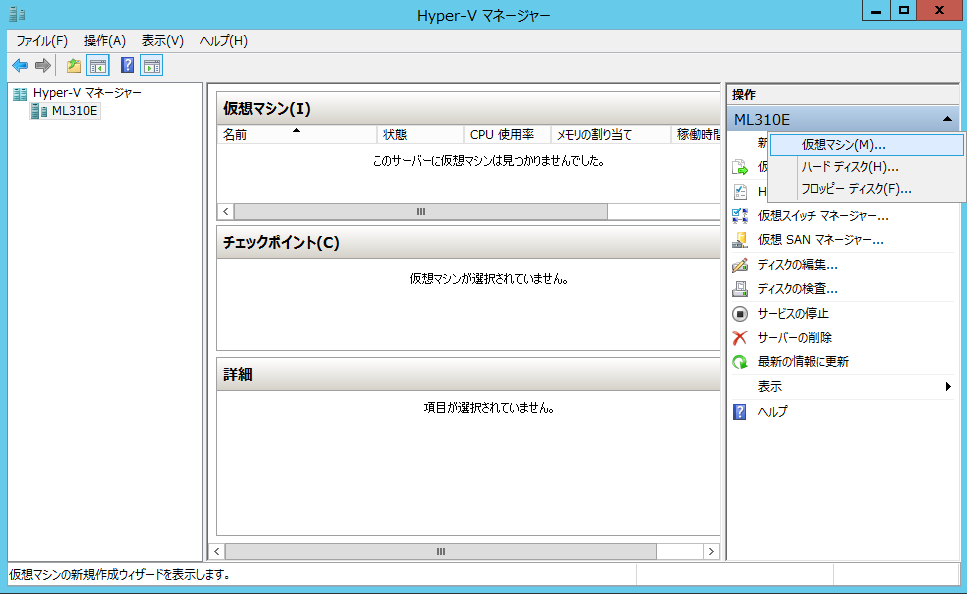
Task: Expand the 表示 submenu in actions pane
Action: 770,387
